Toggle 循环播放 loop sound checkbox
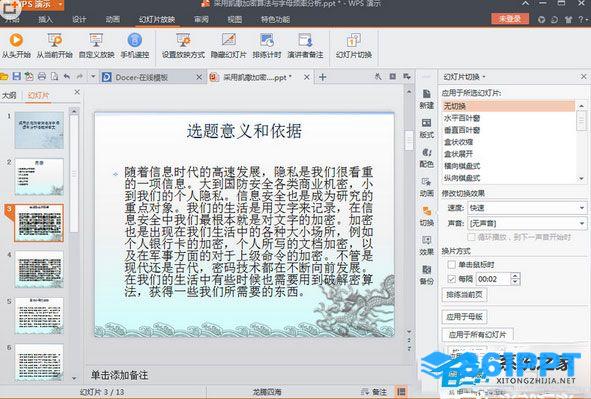Screen dimensions: 591x399 (471, 237)
